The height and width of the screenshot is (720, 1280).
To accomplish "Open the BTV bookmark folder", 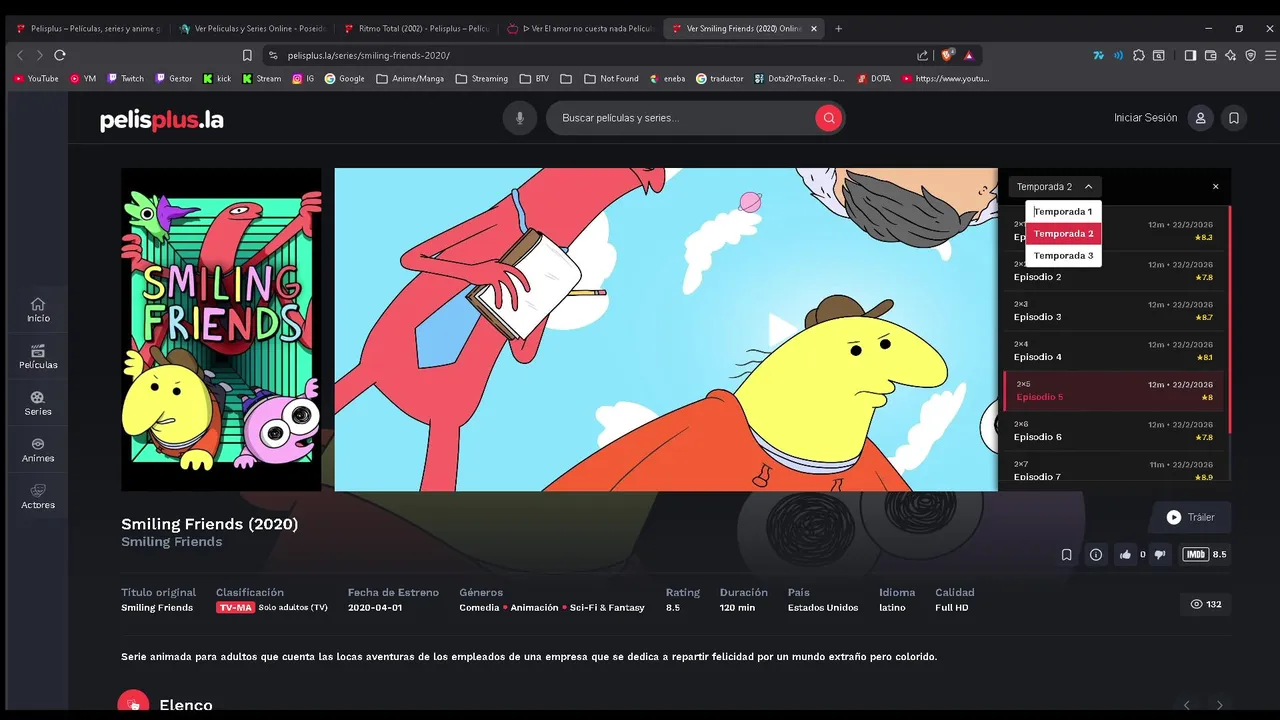I will pos(535,78).
